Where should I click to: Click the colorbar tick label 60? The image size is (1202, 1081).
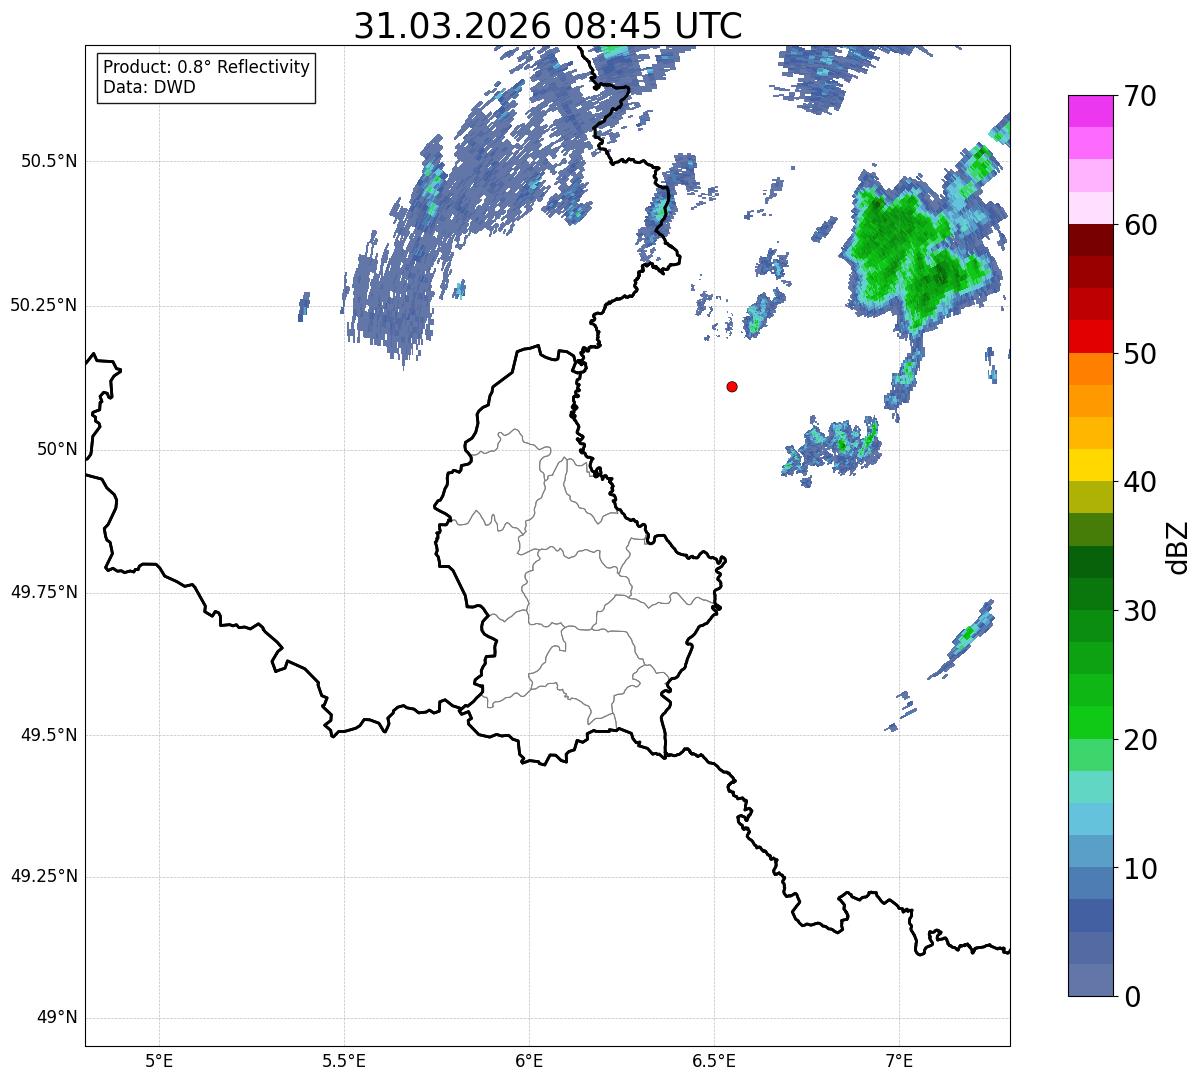[1139, 225]
